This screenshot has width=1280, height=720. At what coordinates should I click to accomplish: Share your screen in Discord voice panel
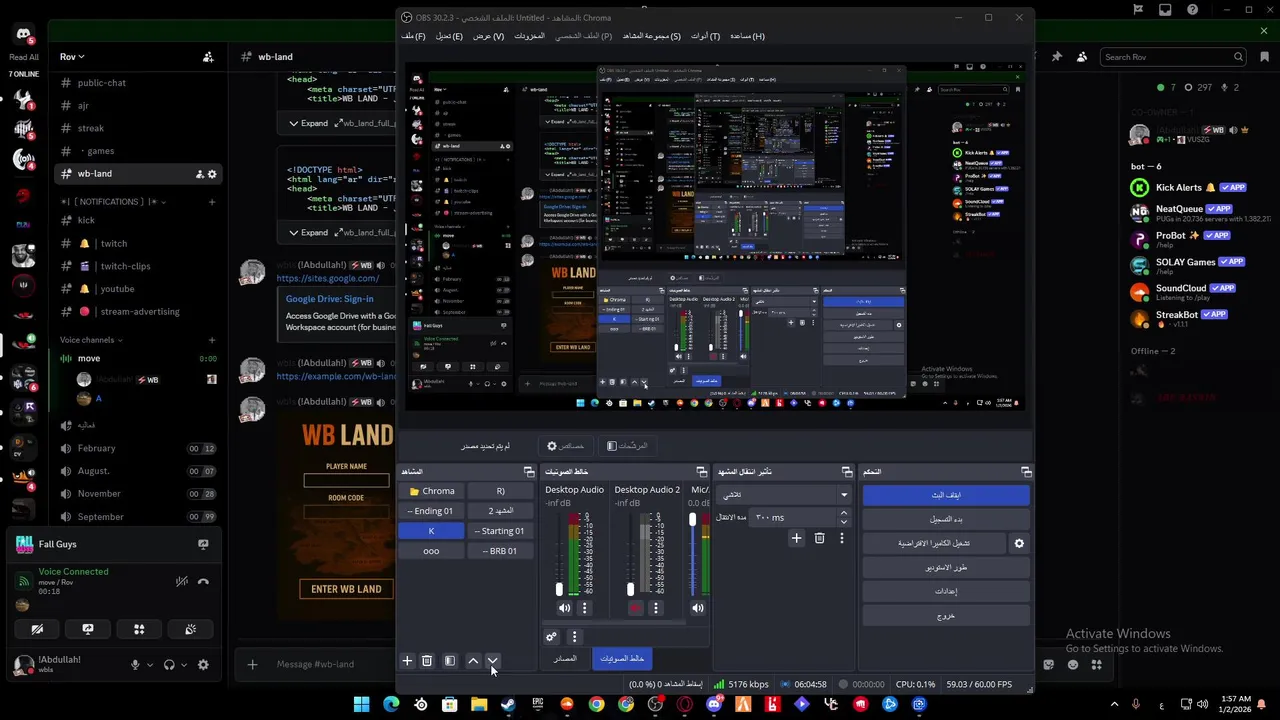click(x=88, y=629)
